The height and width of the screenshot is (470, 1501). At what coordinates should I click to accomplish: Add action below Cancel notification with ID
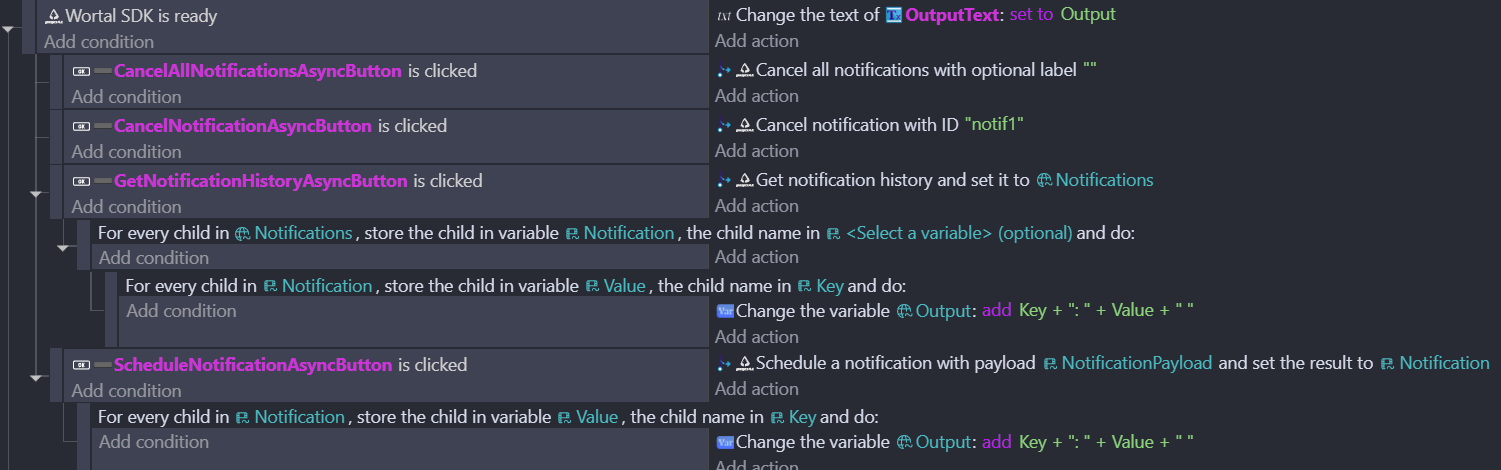[756, 151]
